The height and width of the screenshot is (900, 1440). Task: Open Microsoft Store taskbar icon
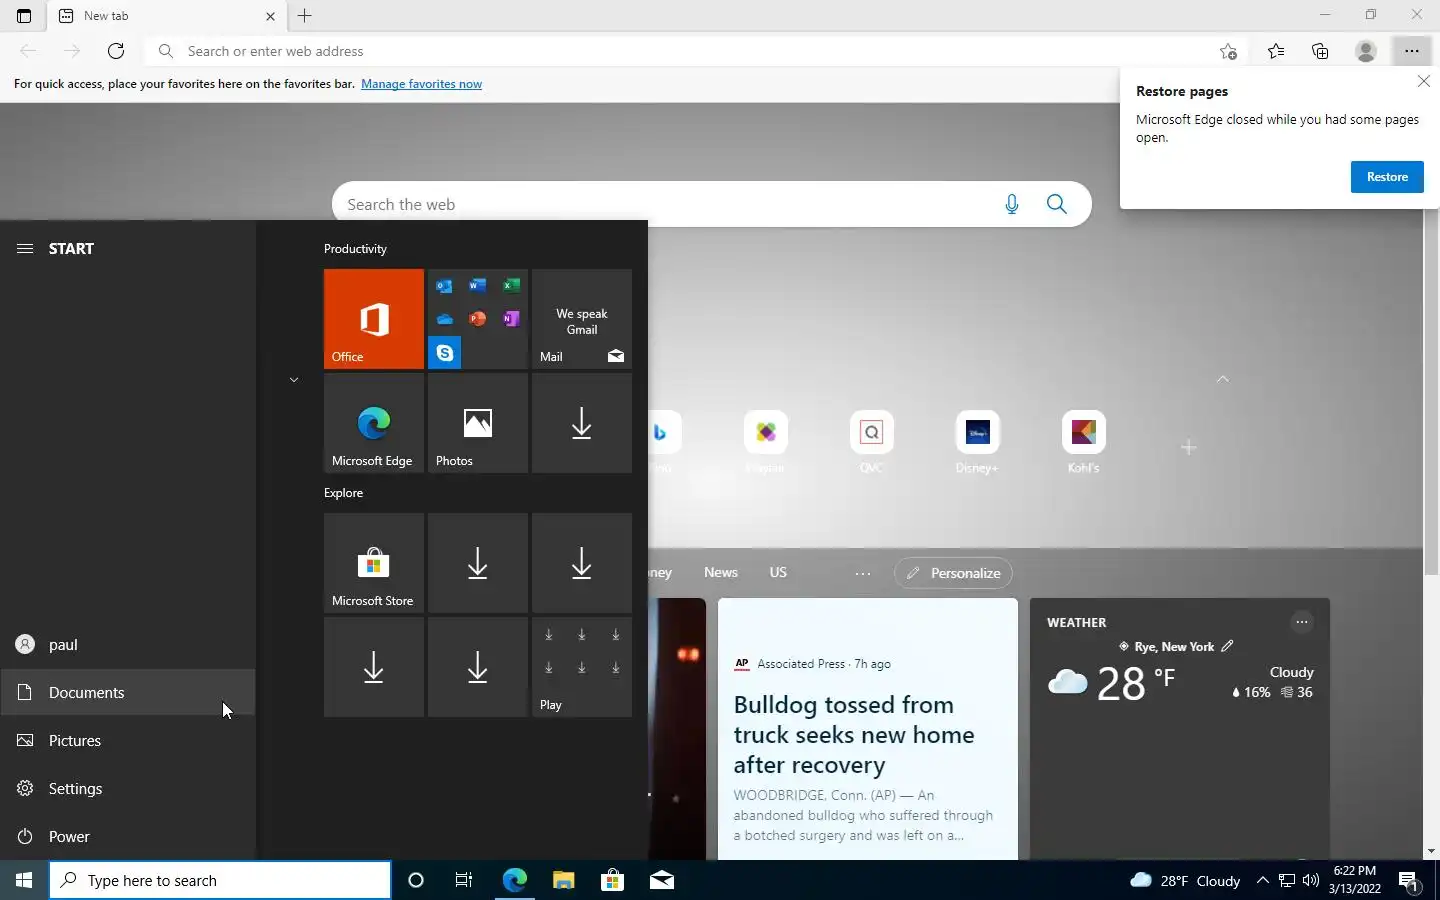tap(612, 880)
